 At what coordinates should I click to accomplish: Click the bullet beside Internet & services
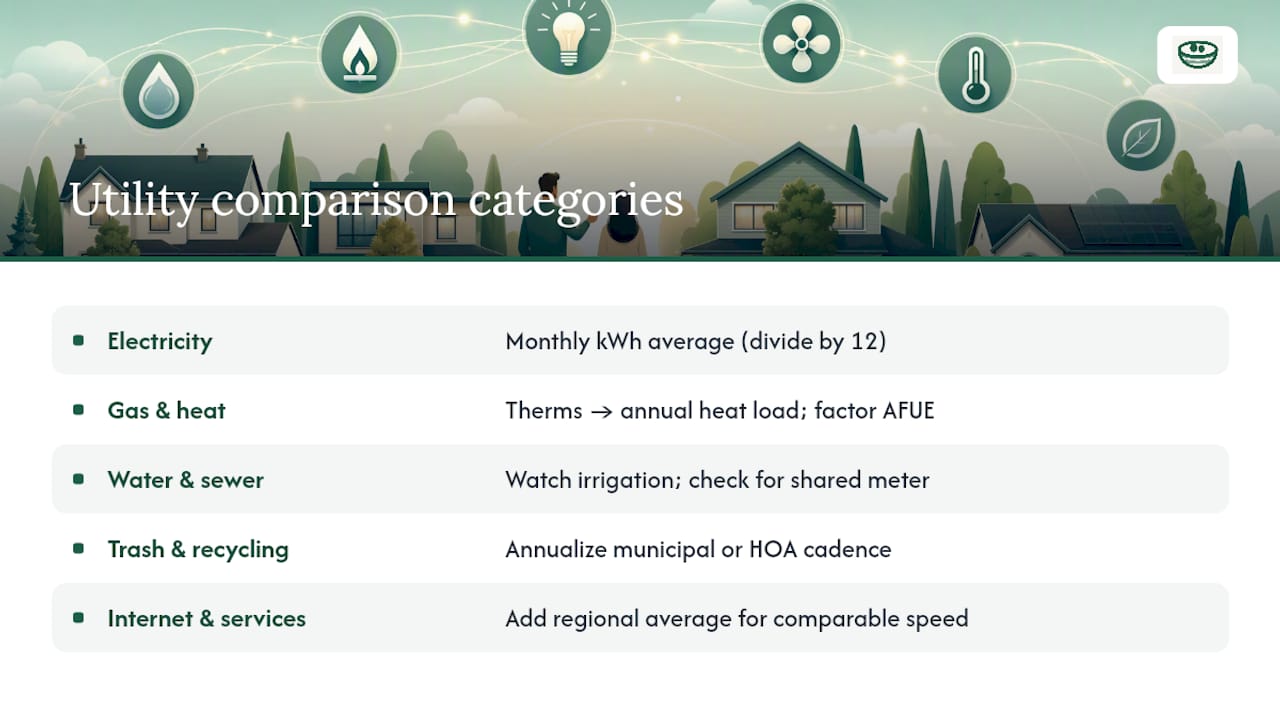coord(78,617)
